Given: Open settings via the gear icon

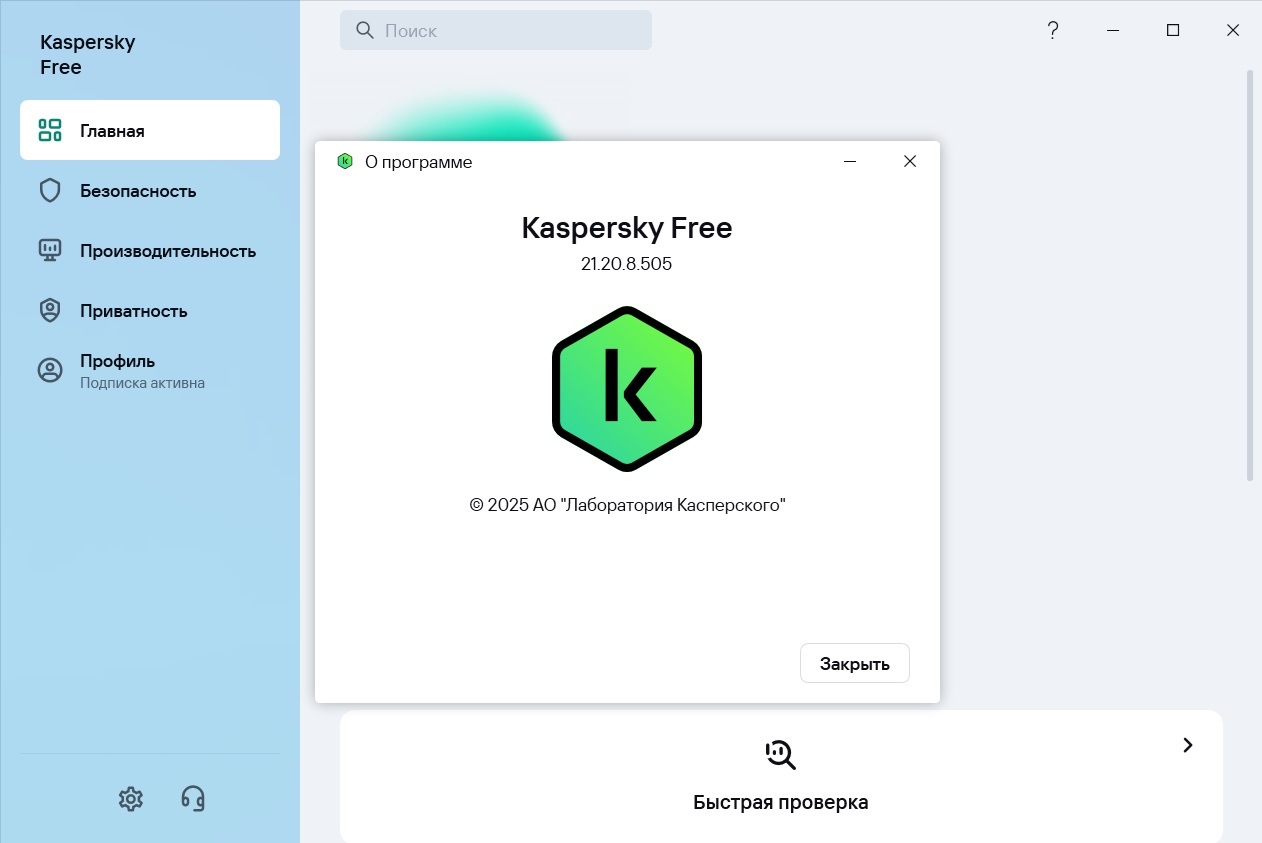Looking at the screenshot, I should coord(131,798).
